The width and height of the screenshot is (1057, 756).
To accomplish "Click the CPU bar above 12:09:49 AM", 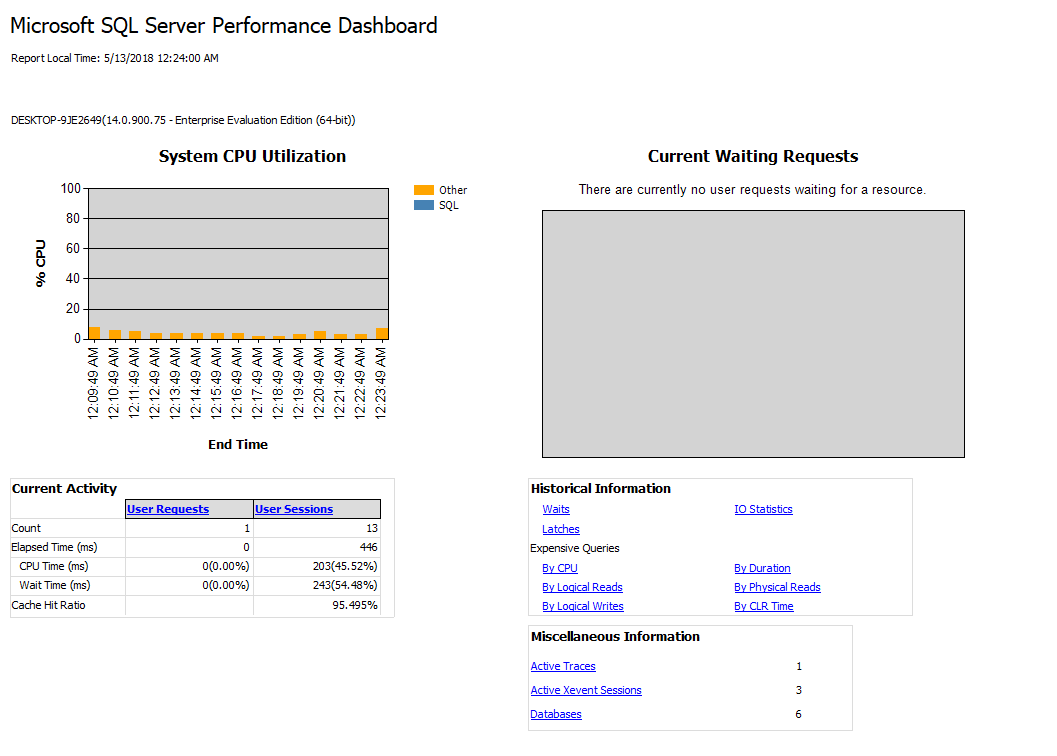I will (x=94, y=332).
